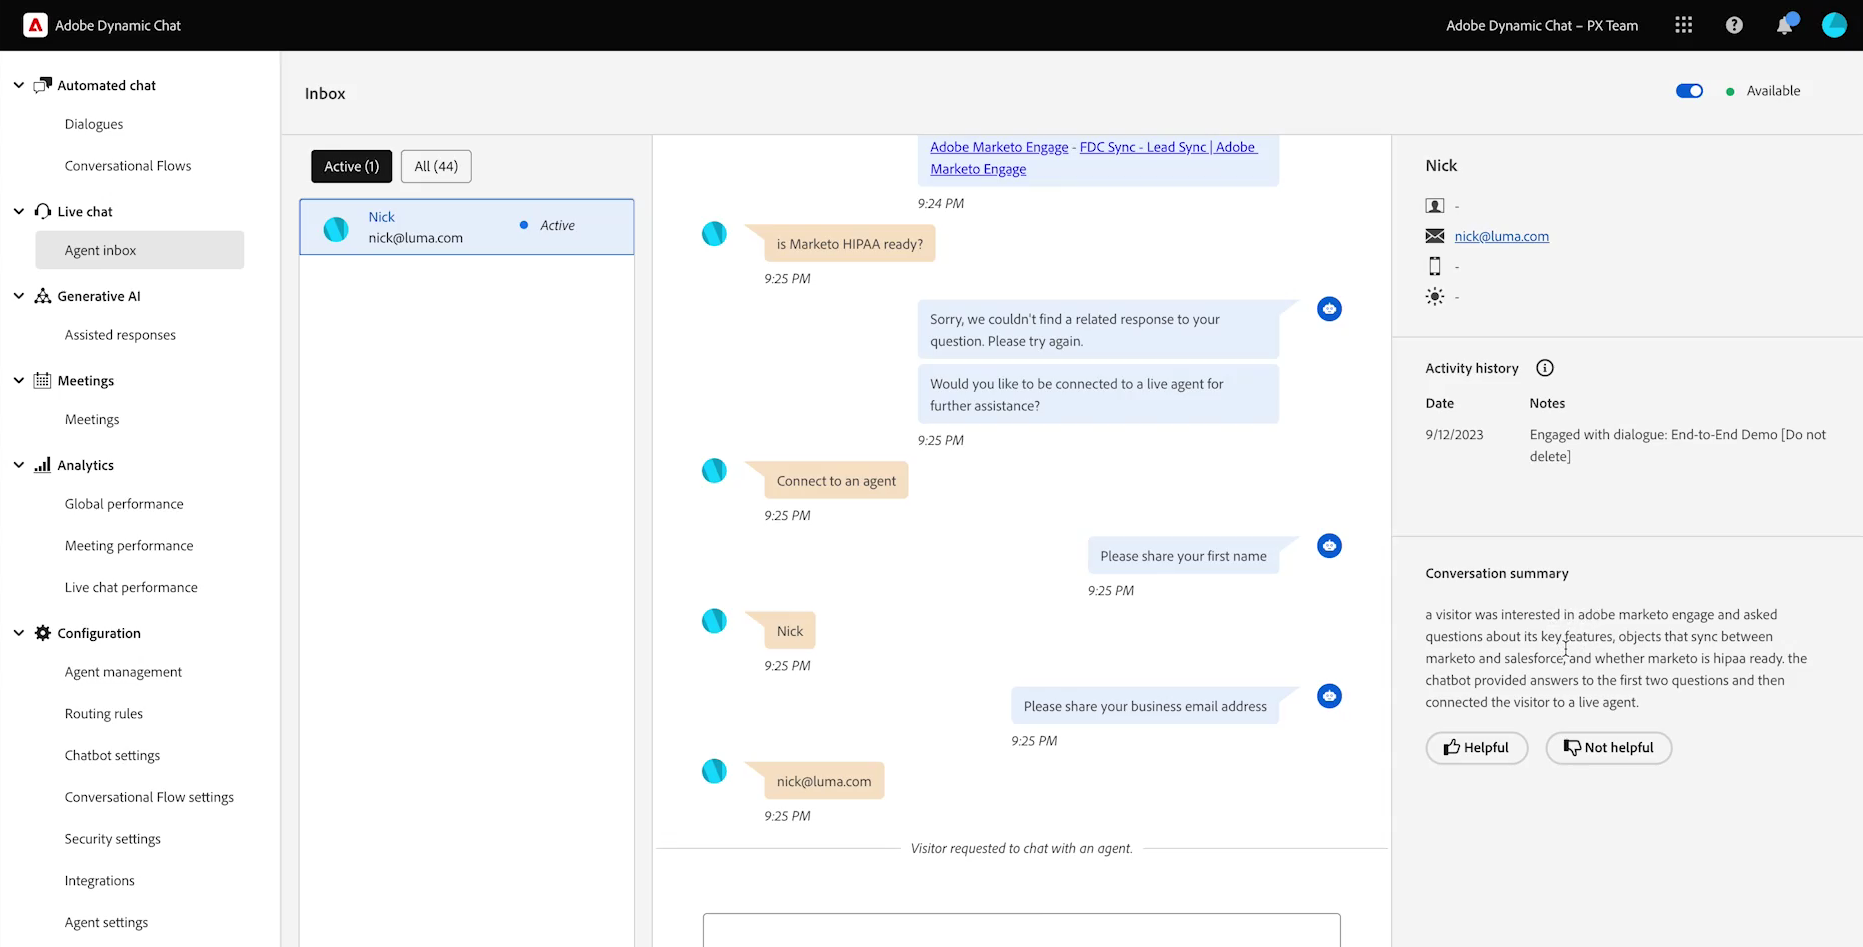Click the 'is Marketo HIPAA ready?' message

[849, 244]
